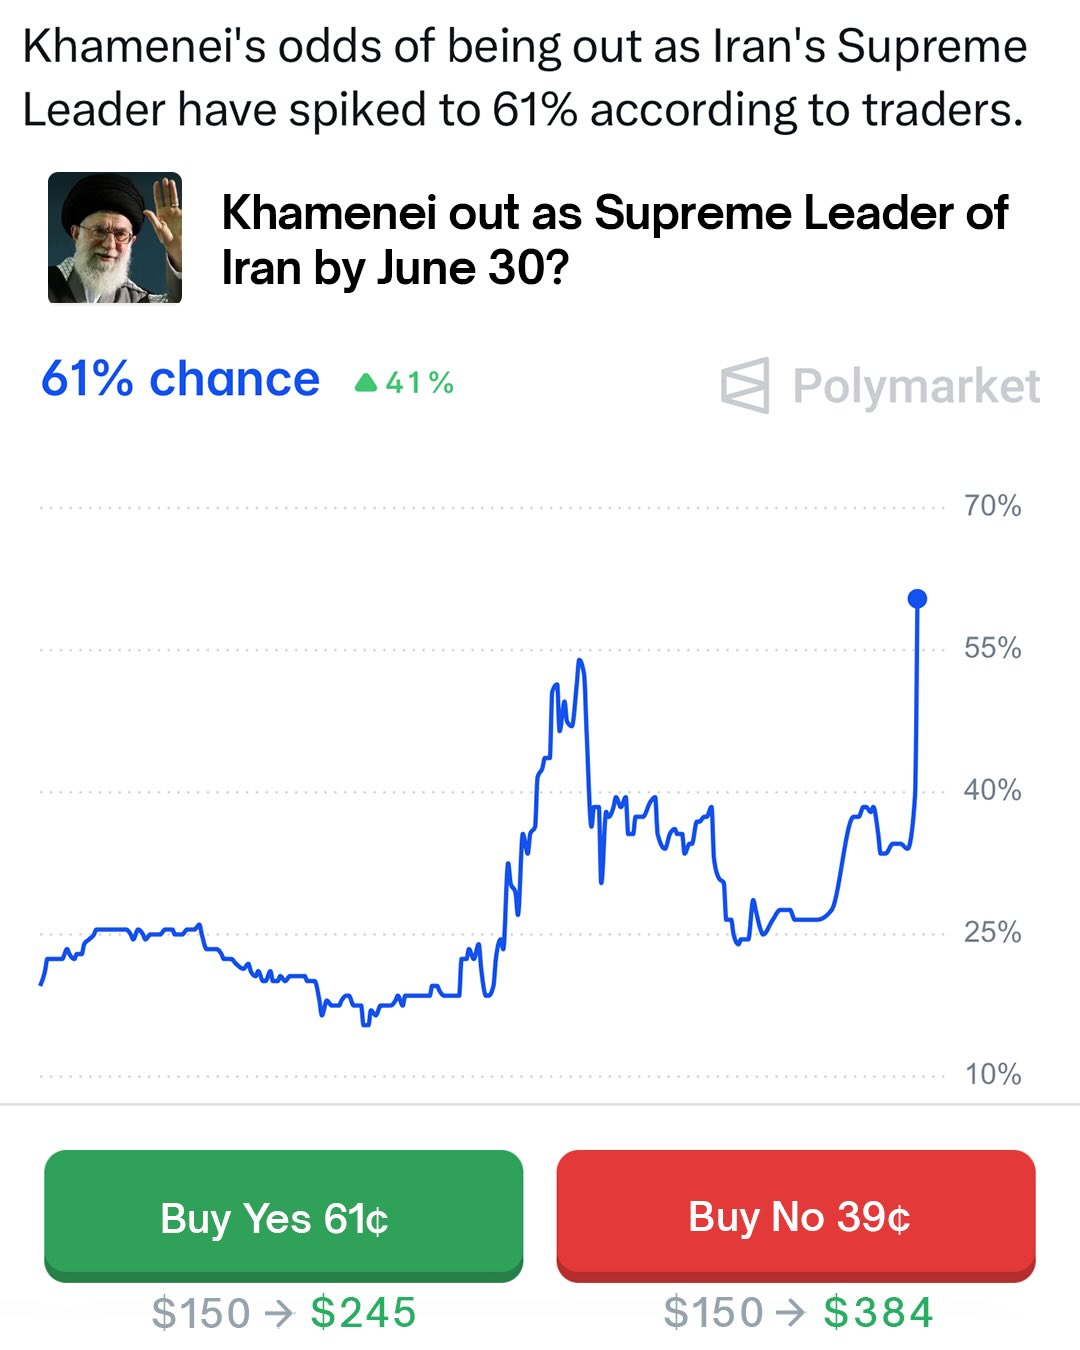Click the Polymarket wordmark text
Screen dimensions: 1080x1350
tap(916, 386)
